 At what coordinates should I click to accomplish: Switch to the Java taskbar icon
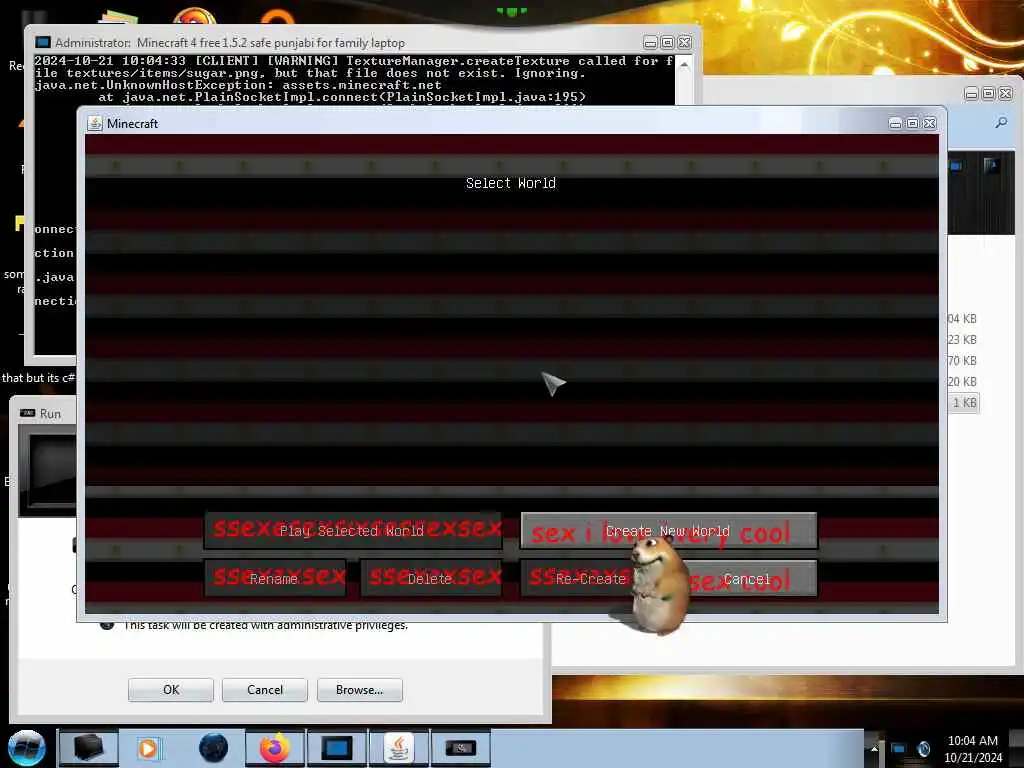399,748
